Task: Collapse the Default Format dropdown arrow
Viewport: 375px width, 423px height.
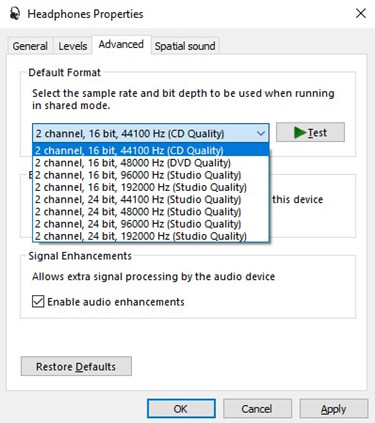Action: click(261, 133)
